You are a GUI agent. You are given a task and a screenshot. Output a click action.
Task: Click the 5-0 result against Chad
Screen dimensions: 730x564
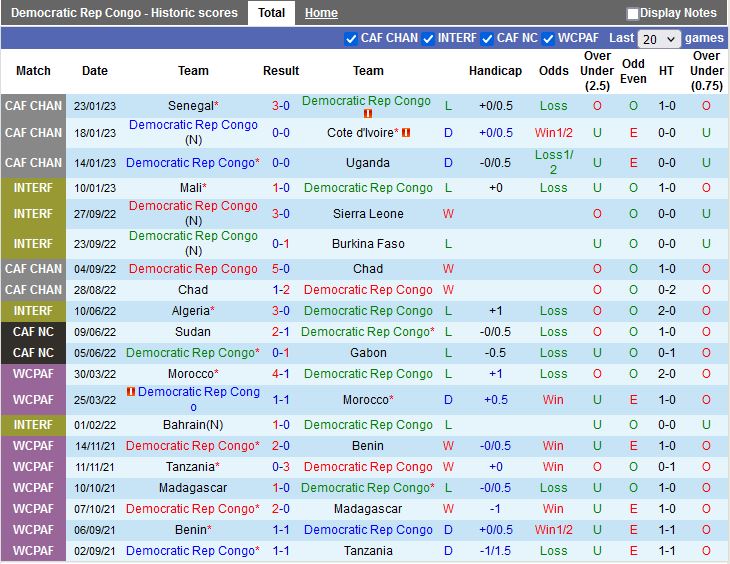click(281, 269)
